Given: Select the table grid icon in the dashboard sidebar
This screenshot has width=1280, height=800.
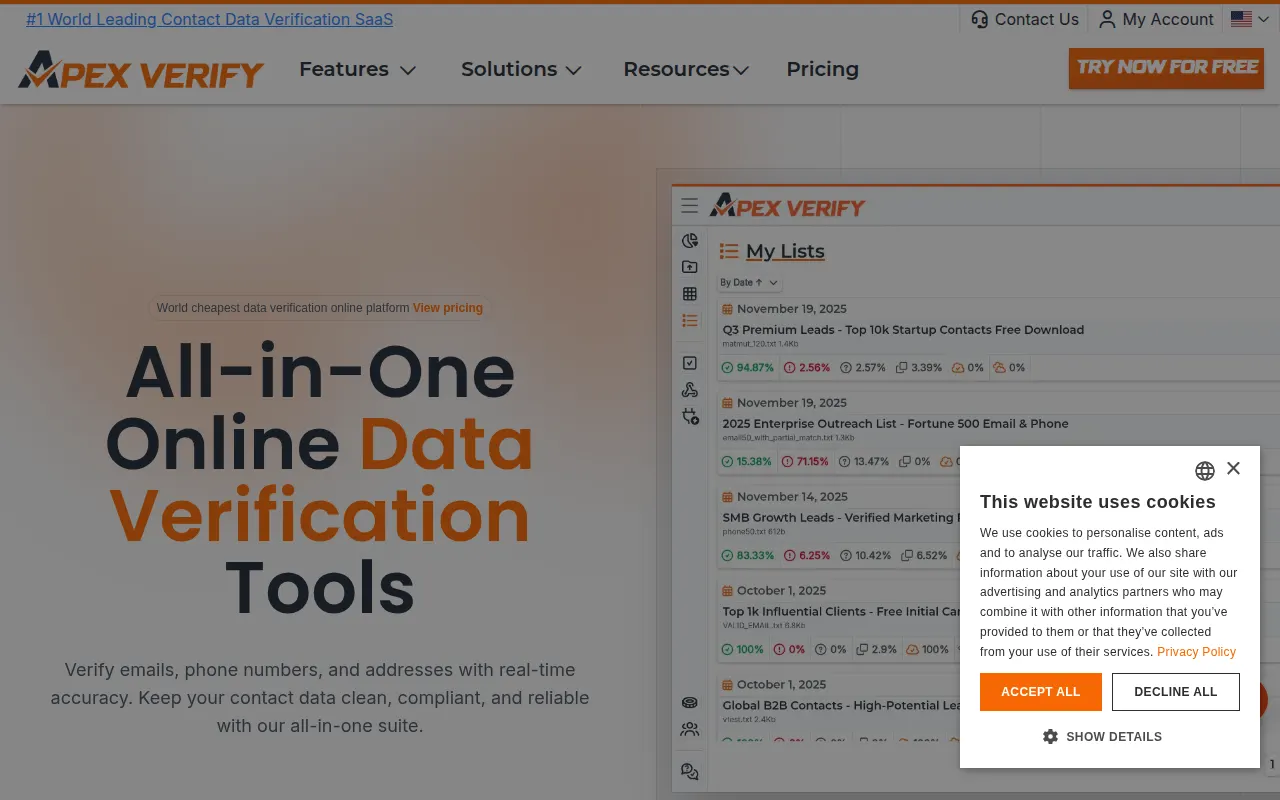Looking at the screenshot, I should tap(690, 294).
